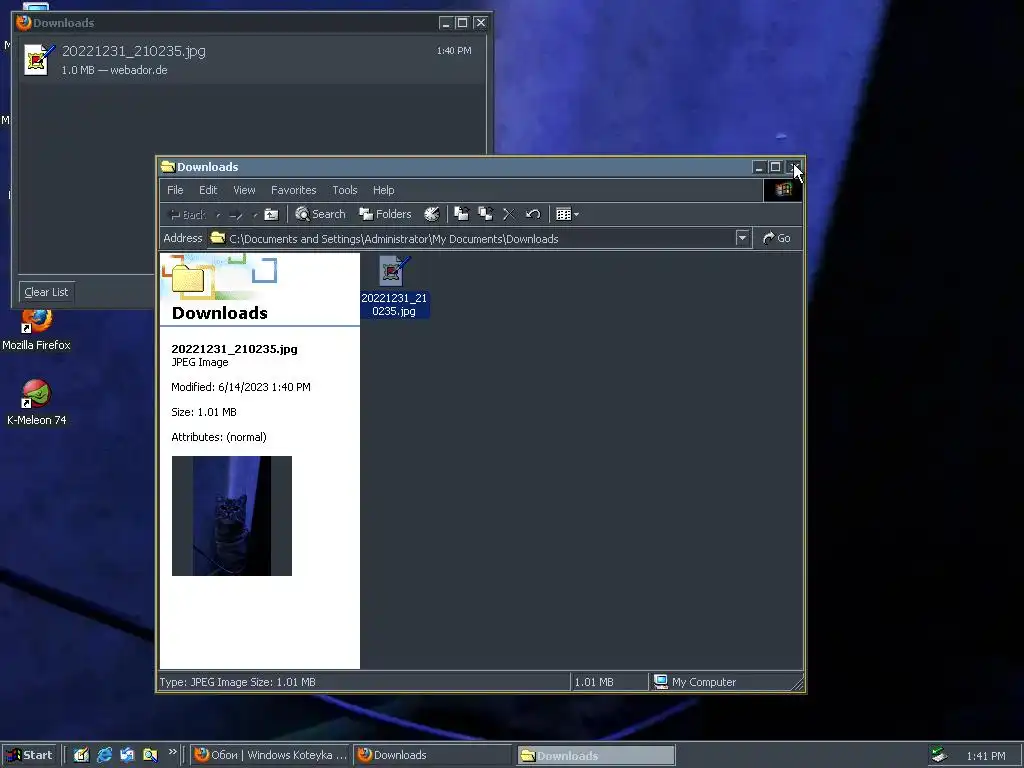
Task: Select the 20221231_210235.jpg file icon in Explorer
Action: 394,286
